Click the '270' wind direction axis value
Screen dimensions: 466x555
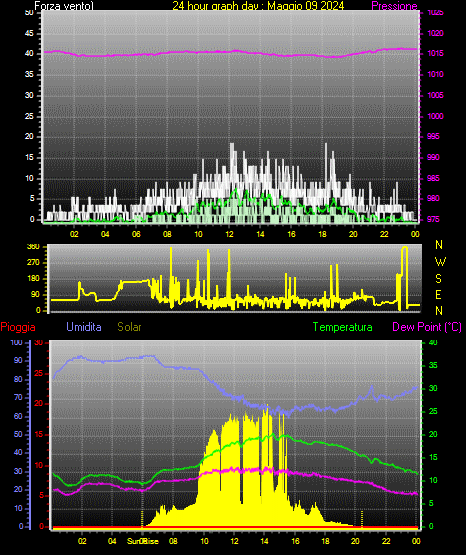click(33, 263)
